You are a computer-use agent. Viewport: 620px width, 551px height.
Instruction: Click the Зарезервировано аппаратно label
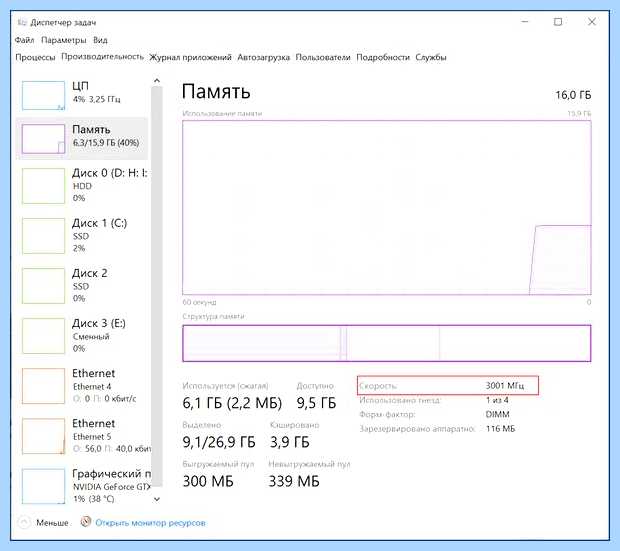pos(417,429)
